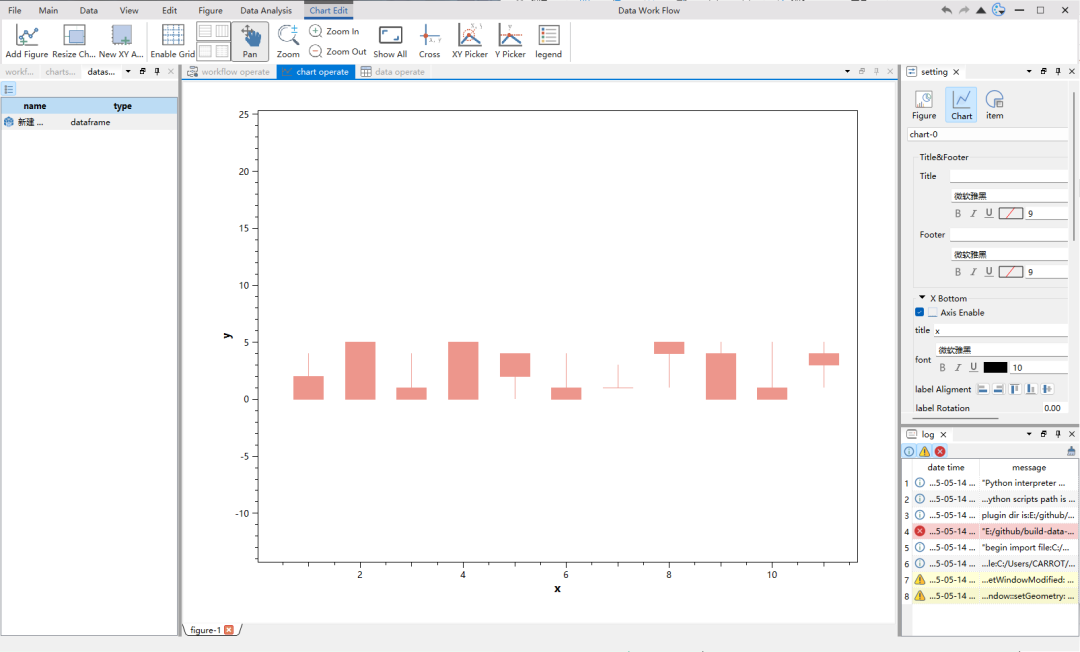Click the globe icon in title bar
1080x652 pixels.
pyautogui.click(x=998, y=10)
